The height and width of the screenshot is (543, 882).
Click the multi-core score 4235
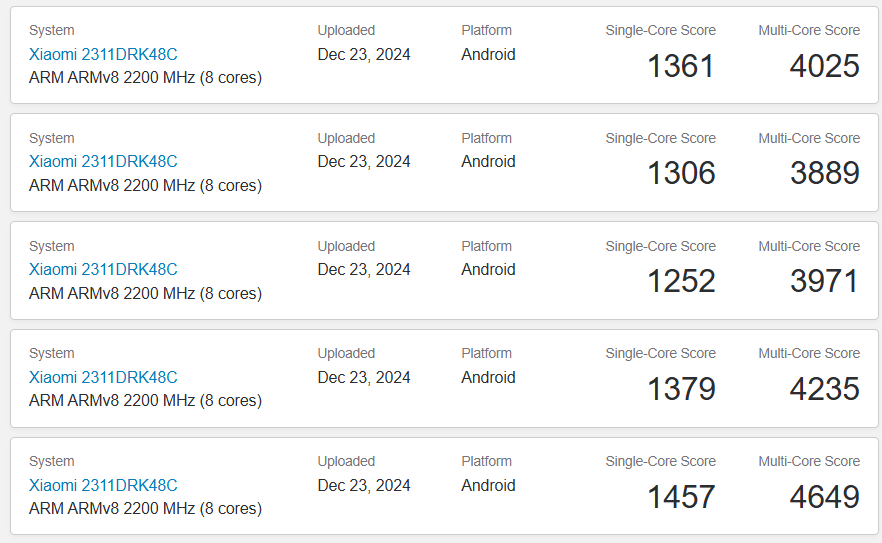click(x=825, y=389)
